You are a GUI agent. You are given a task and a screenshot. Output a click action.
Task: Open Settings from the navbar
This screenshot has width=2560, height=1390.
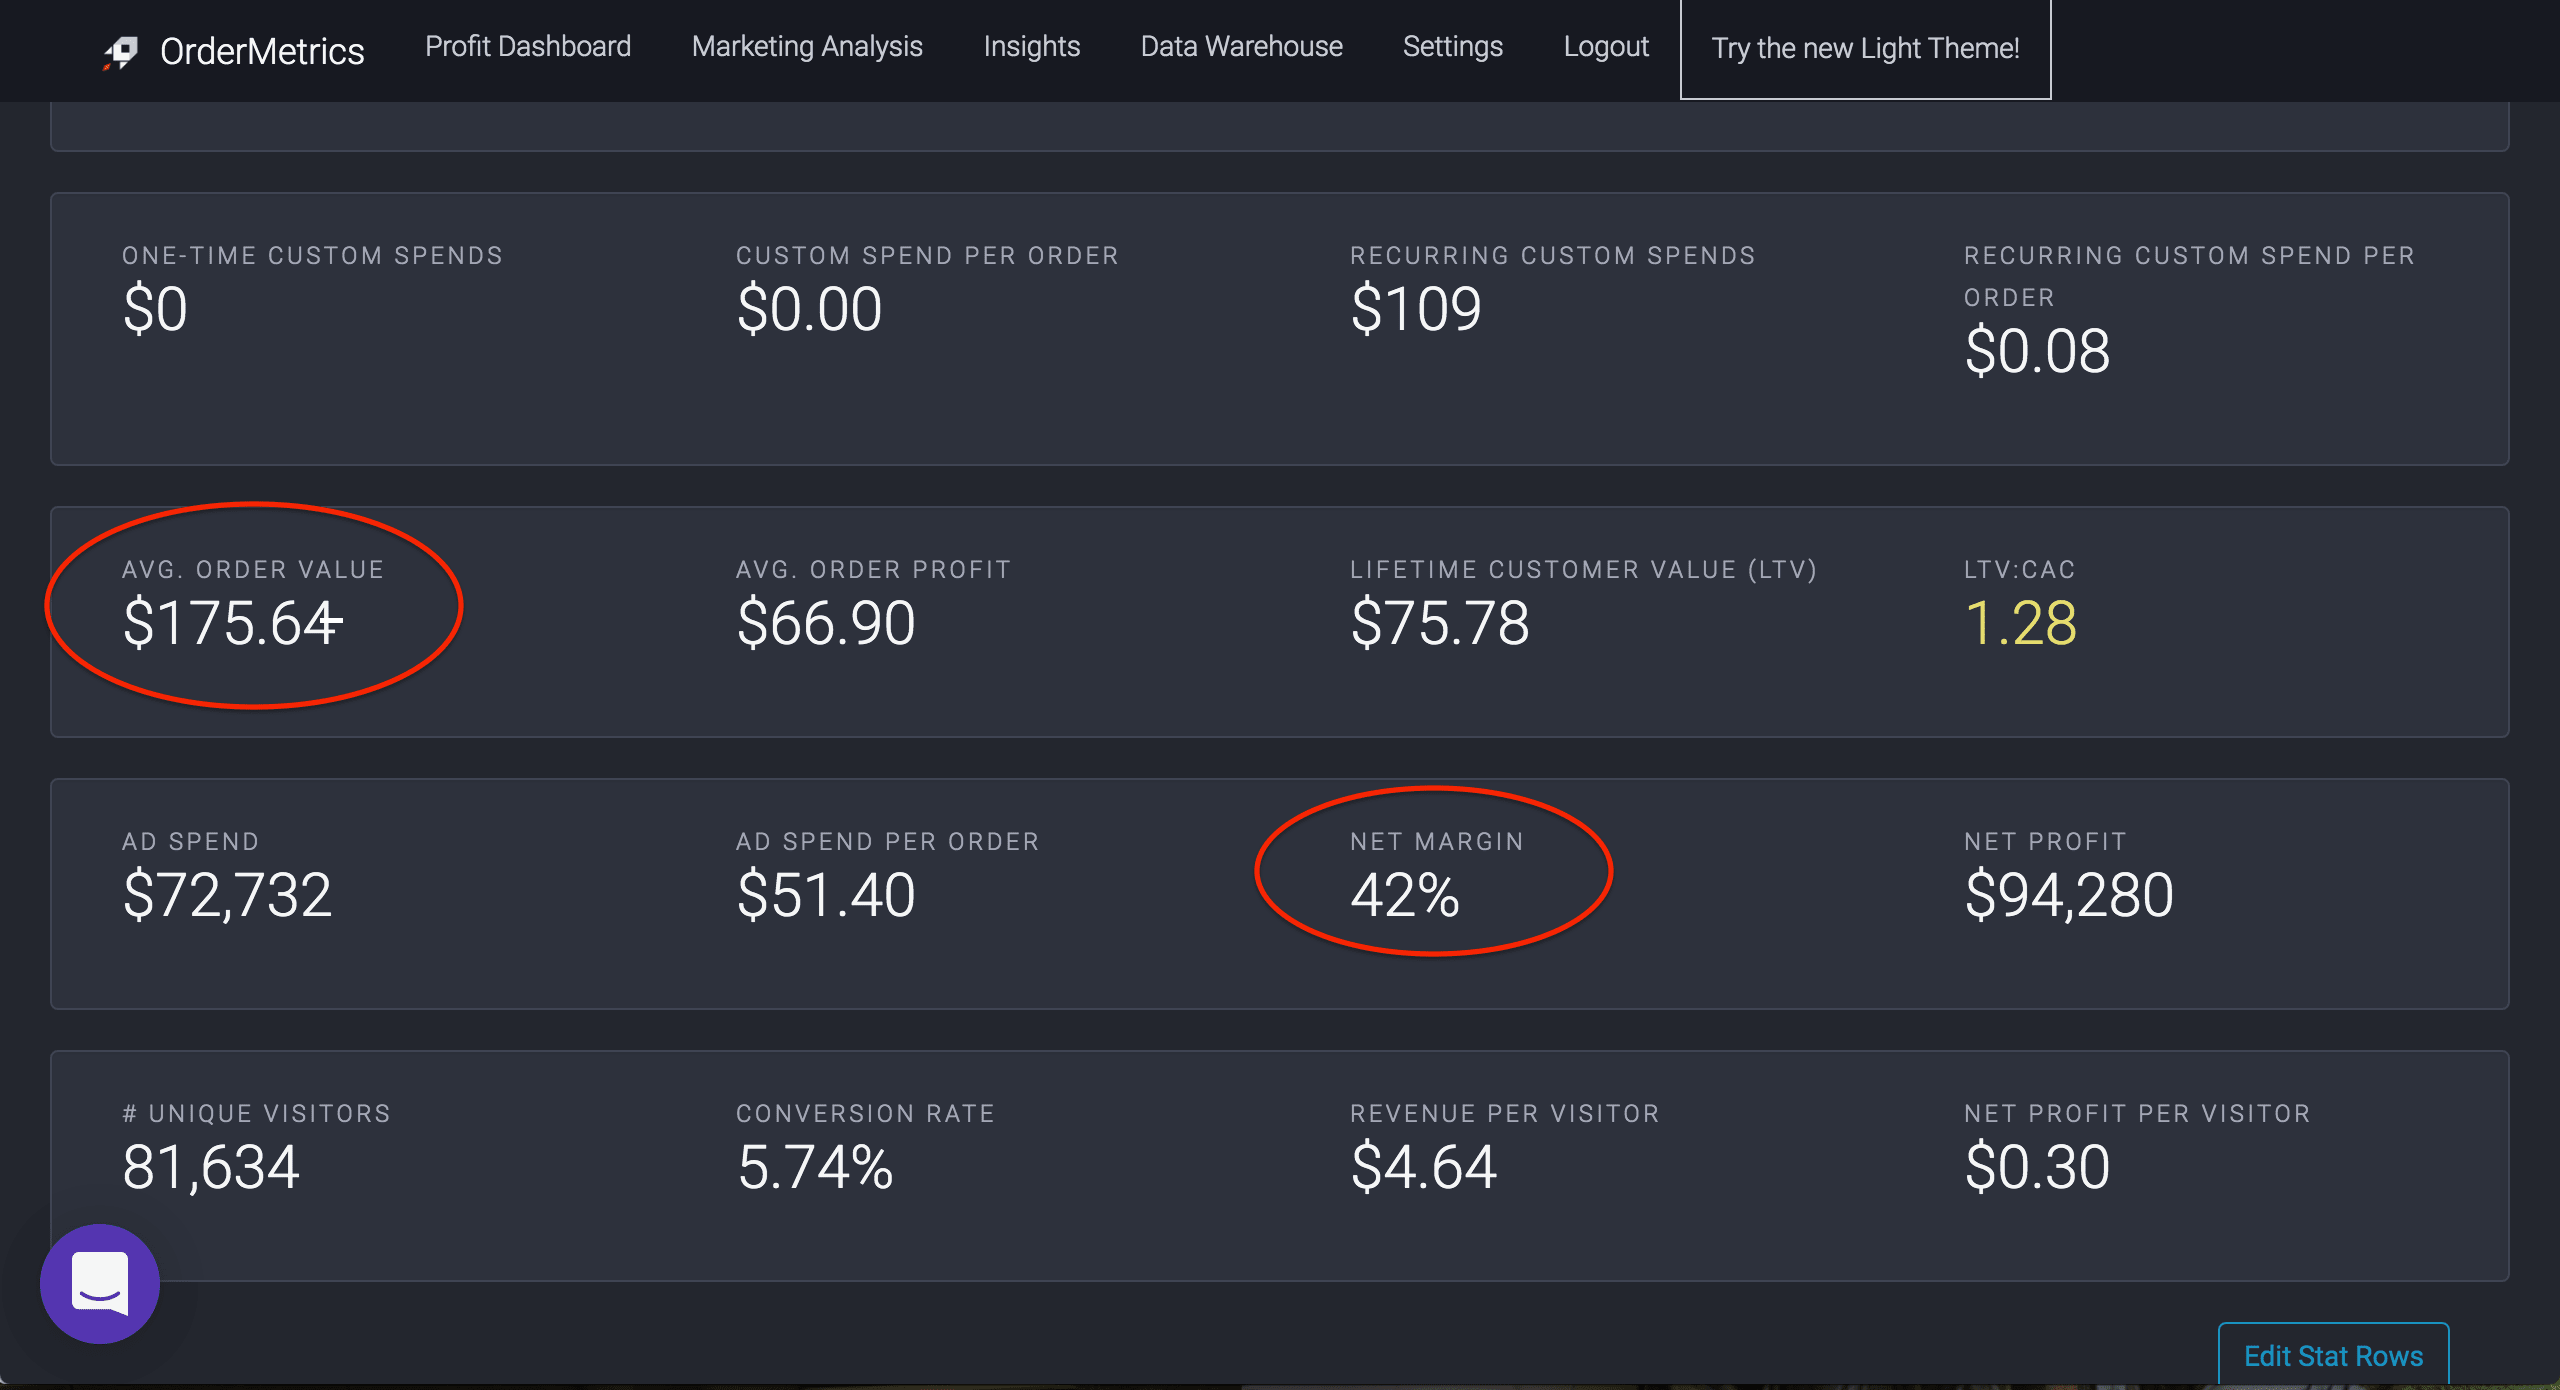[x=1452, y=47]
